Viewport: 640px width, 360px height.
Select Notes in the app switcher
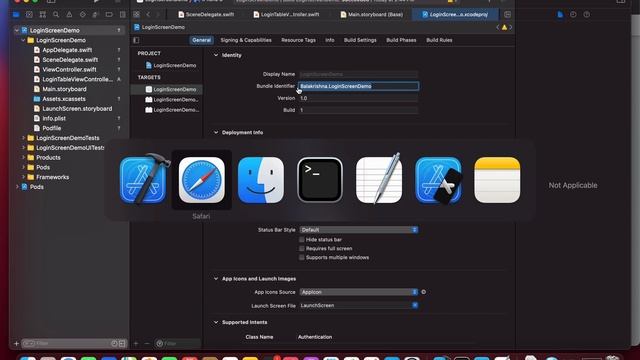(497, 180)
